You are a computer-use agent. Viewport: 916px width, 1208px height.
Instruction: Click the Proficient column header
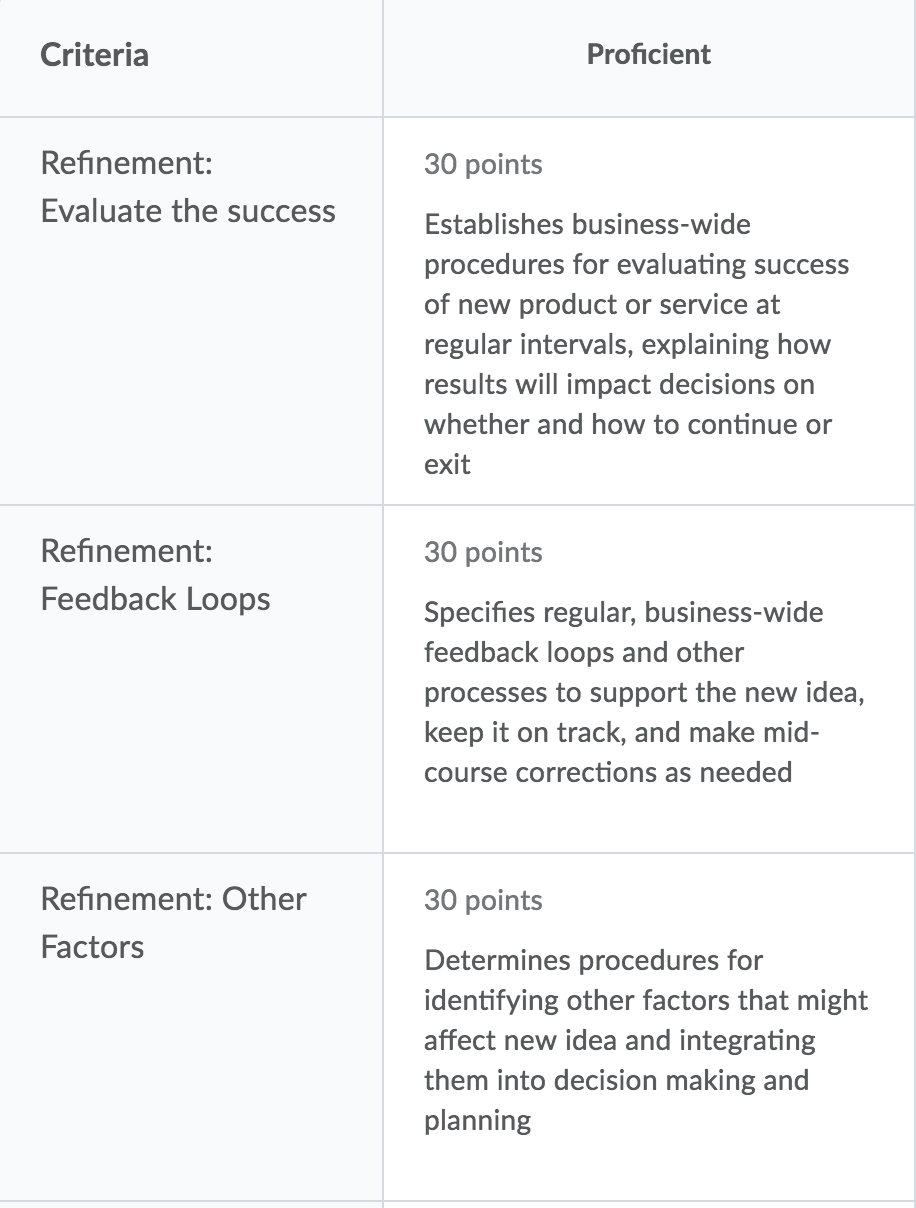pyautogui.click(x=649, y=54)
